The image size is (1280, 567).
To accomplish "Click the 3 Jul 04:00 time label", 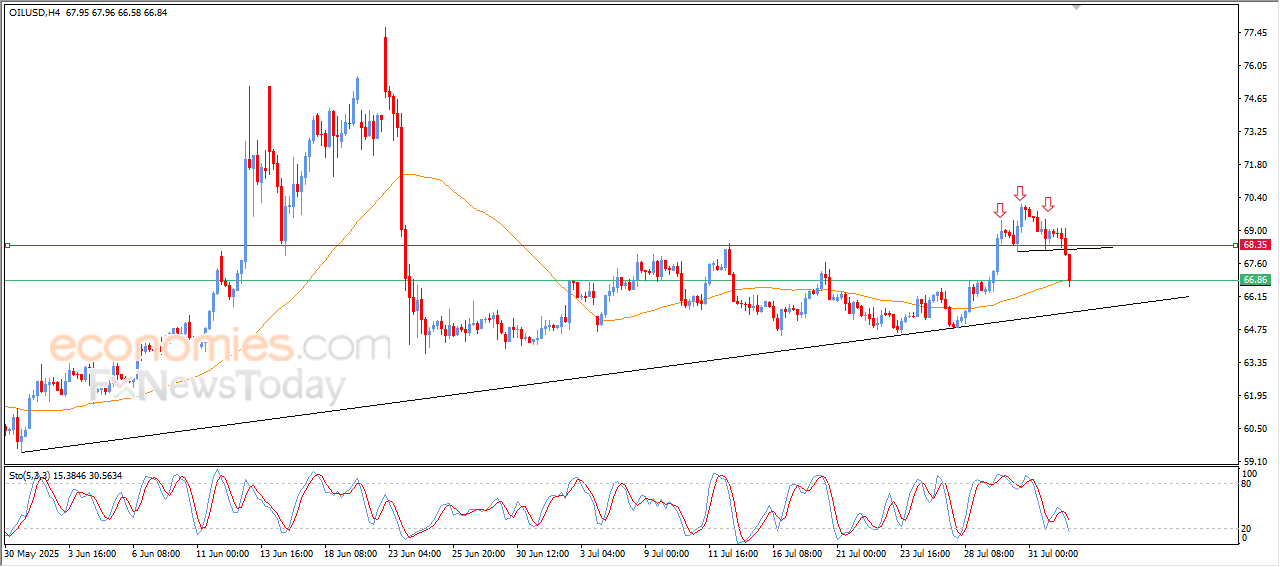I will point(602,552).
